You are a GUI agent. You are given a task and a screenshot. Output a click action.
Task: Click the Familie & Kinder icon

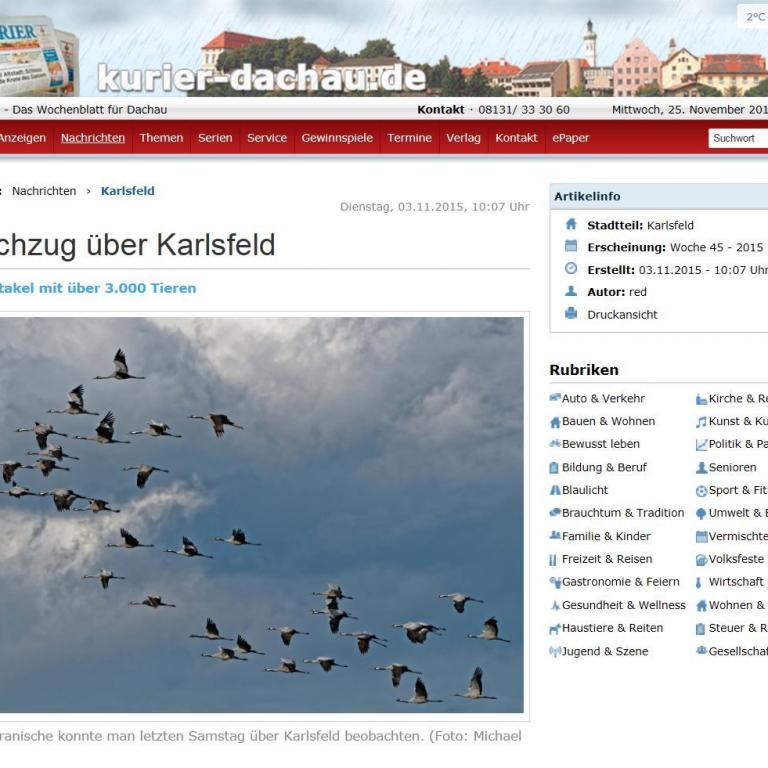(555, 536)
